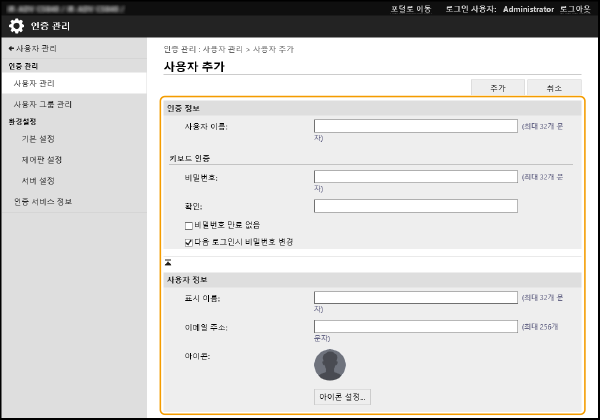
Task: Click the 아이콘 설정 button
Action: 342,397
